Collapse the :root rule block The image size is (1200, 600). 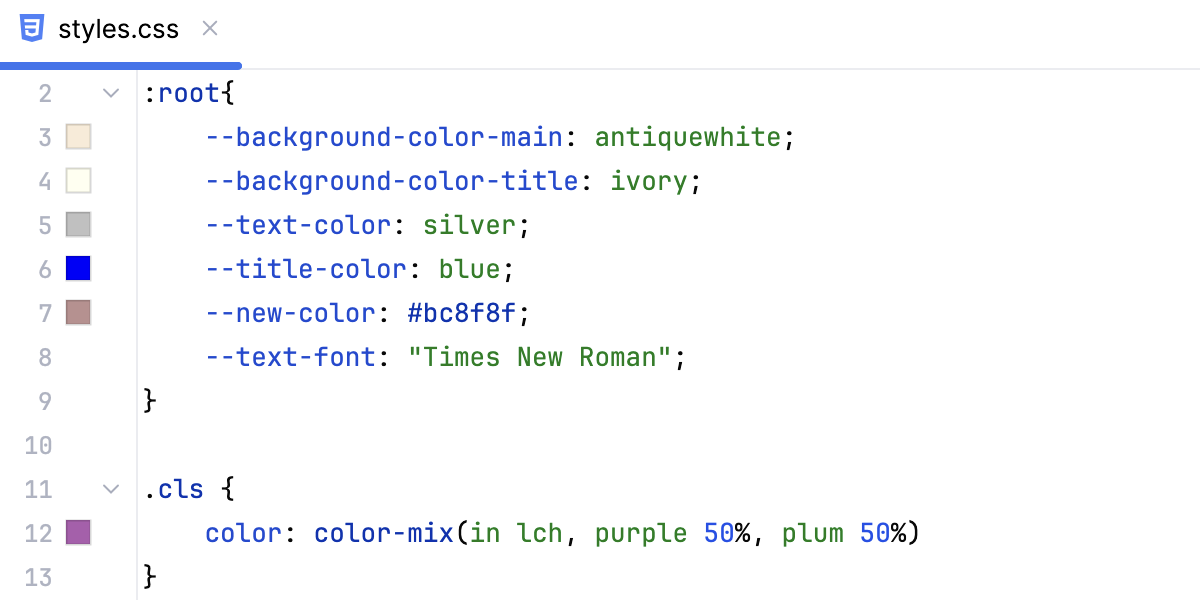(110, 92)
